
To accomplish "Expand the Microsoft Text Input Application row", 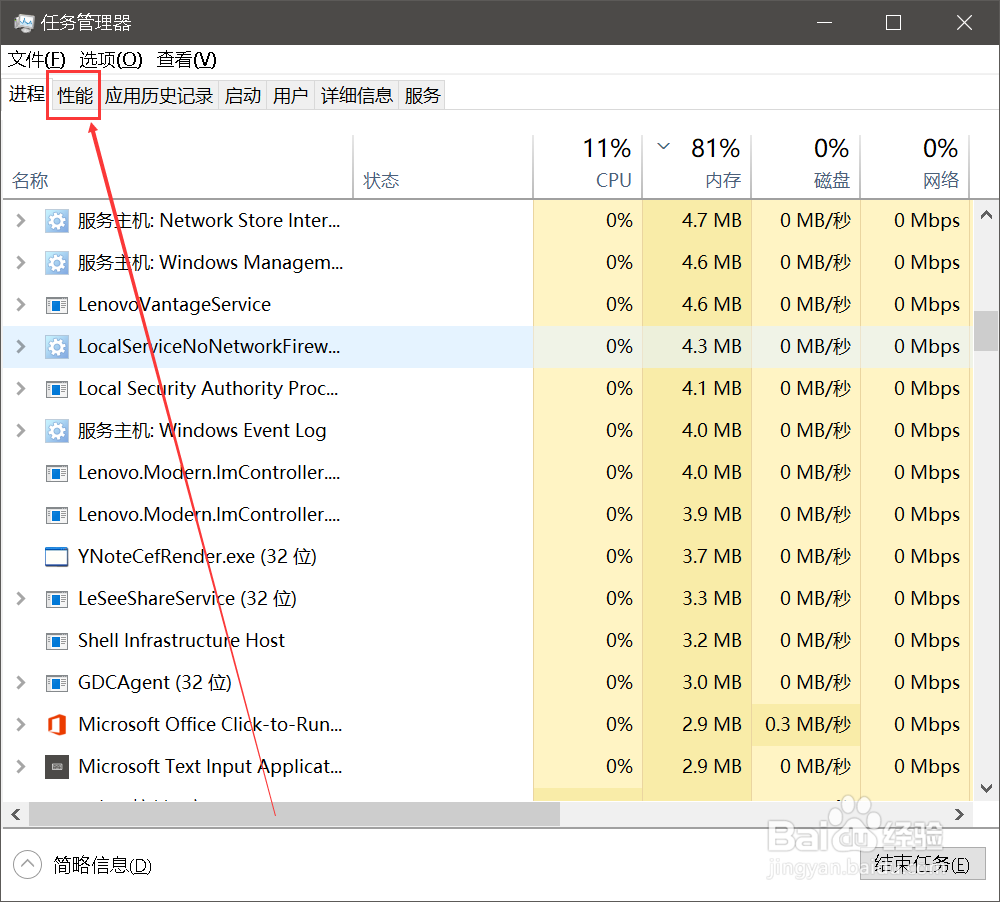I will pos(20,767).
